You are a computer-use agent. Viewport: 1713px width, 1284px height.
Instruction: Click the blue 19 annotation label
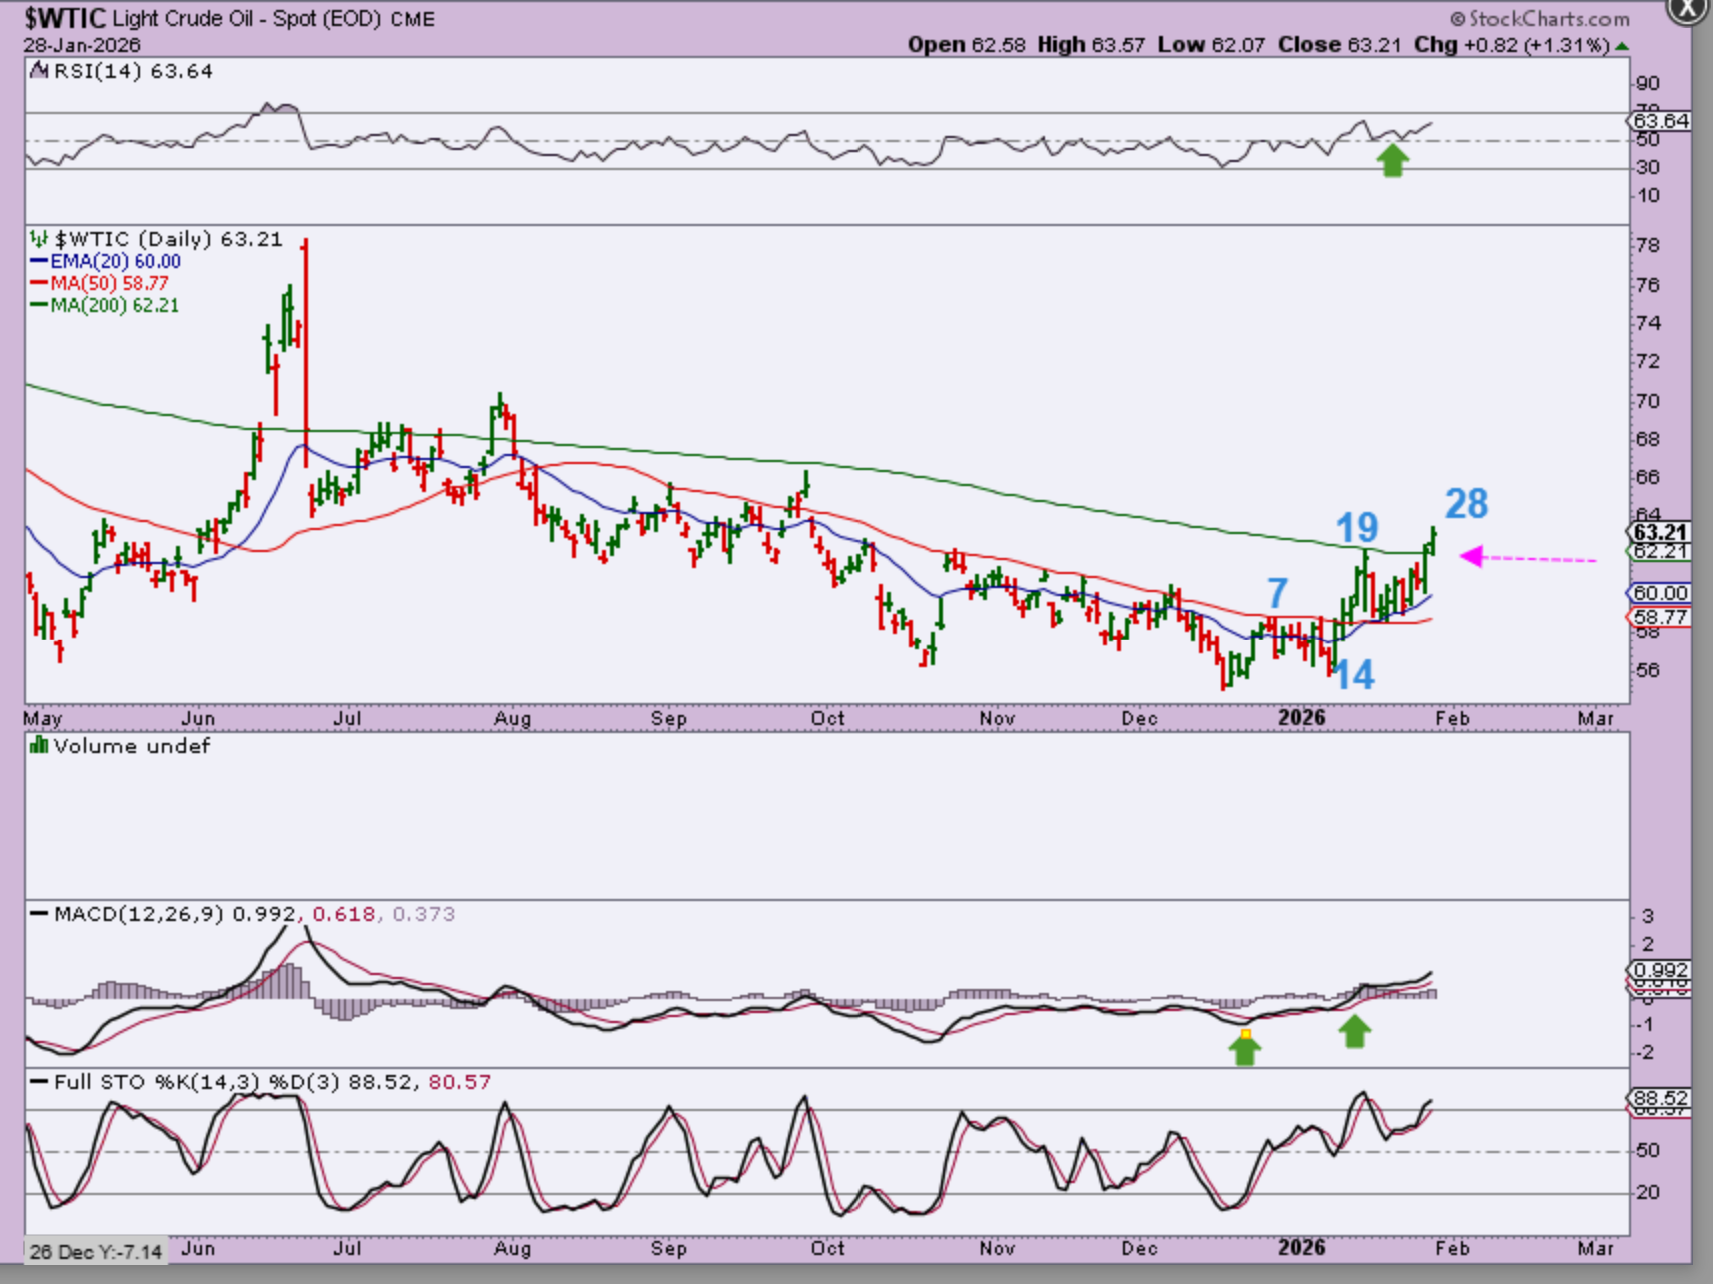tap(1357, 527)
